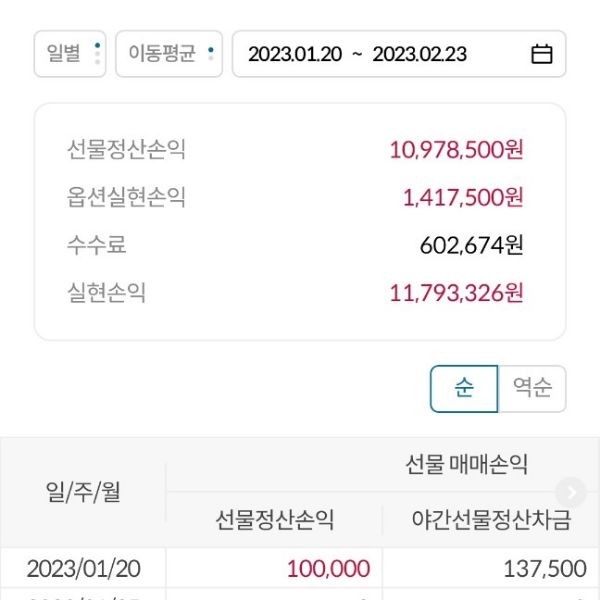Open the 일별 period dropdown

point(70,54)
